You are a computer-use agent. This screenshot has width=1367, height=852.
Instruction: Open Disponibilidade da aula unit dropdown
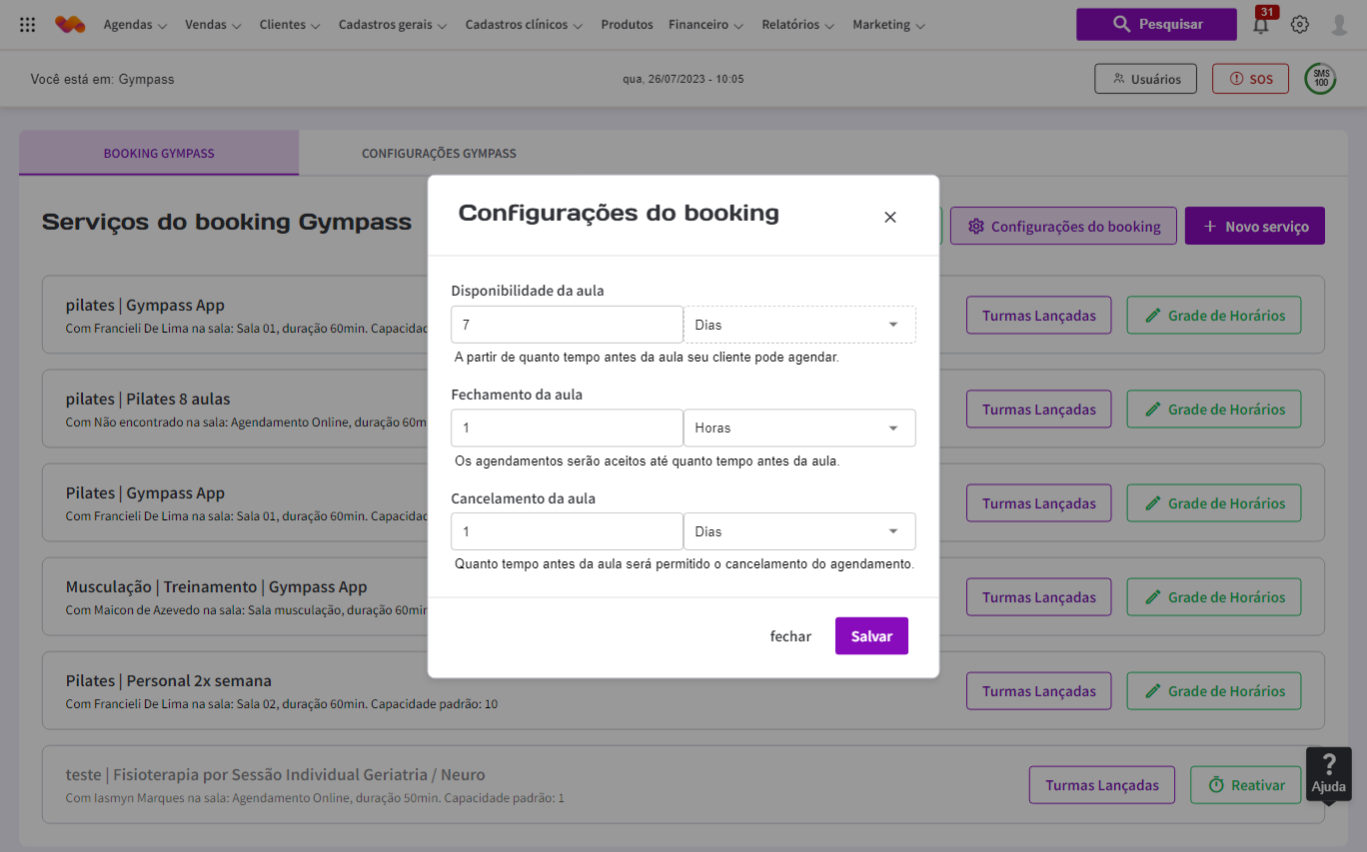coord(800,325)
